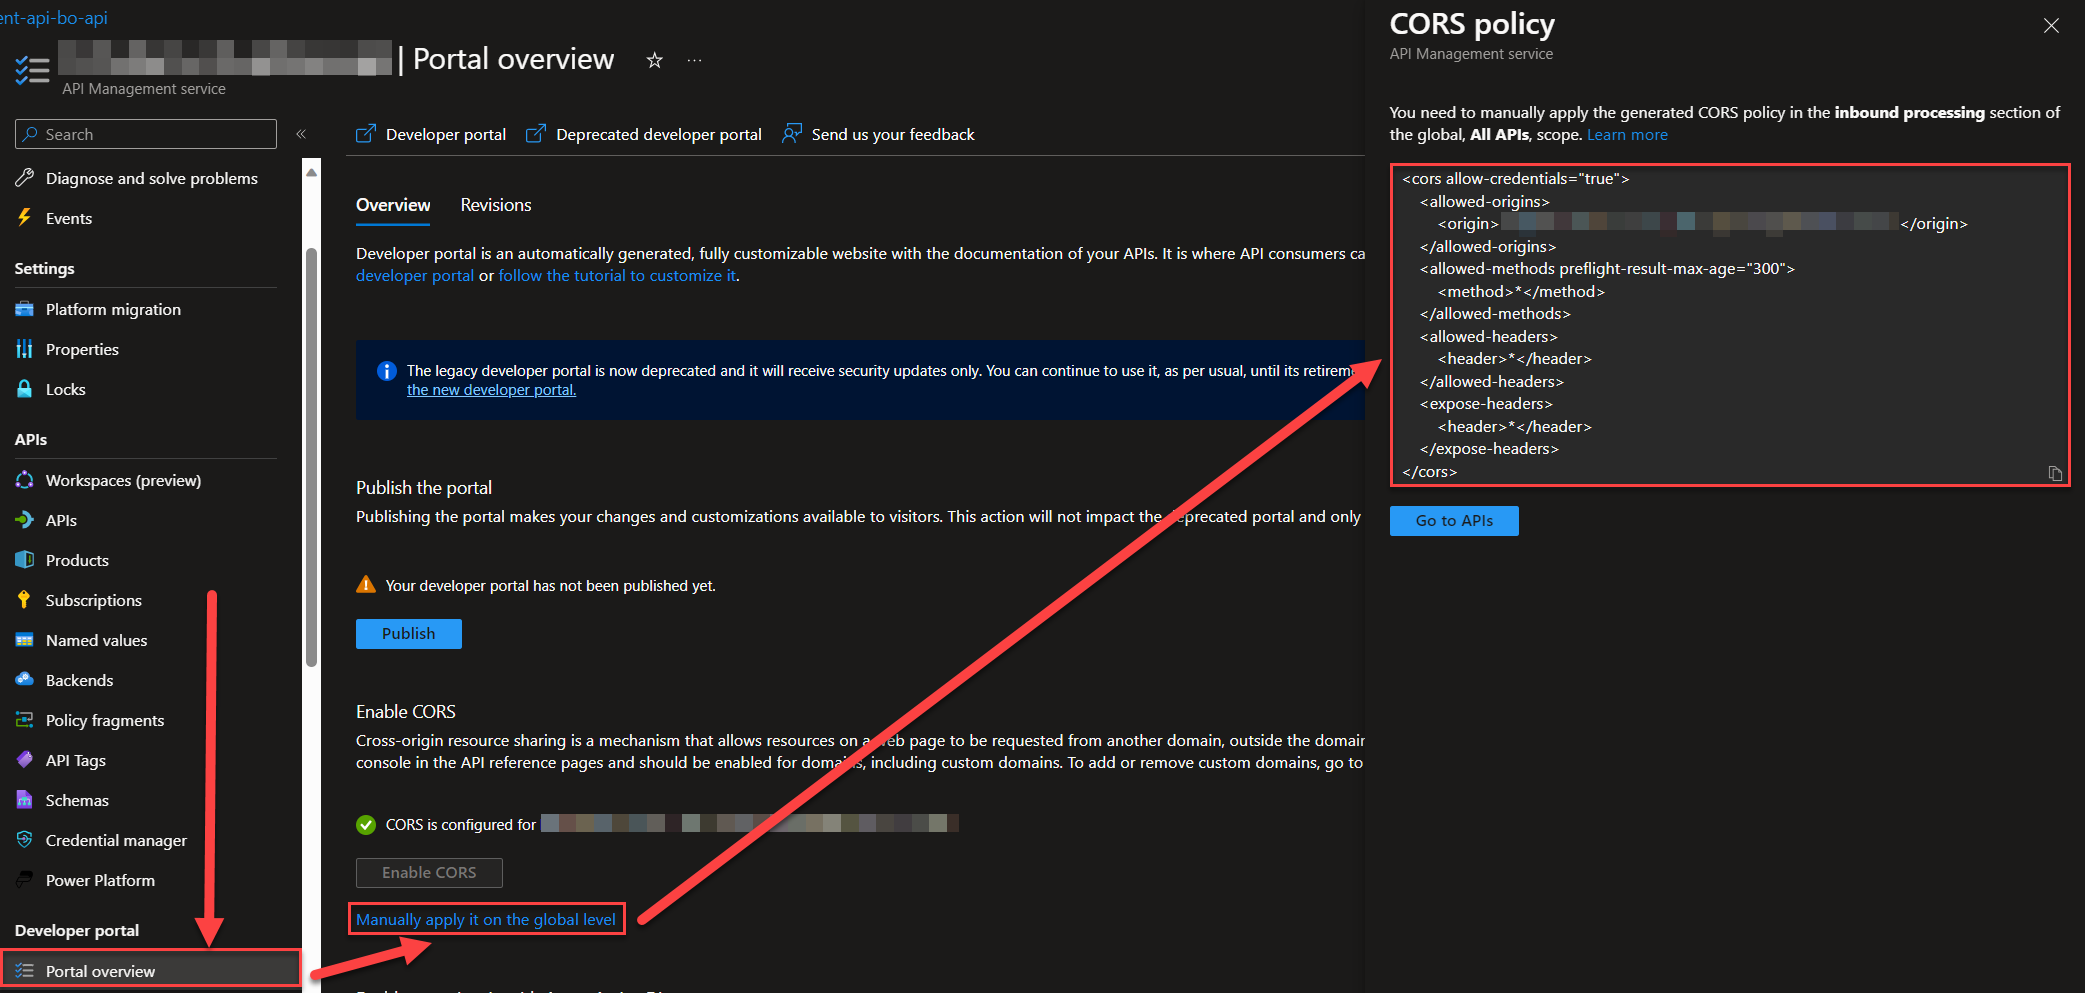Click the info icon in the deprecation banner

coord(387,371)
